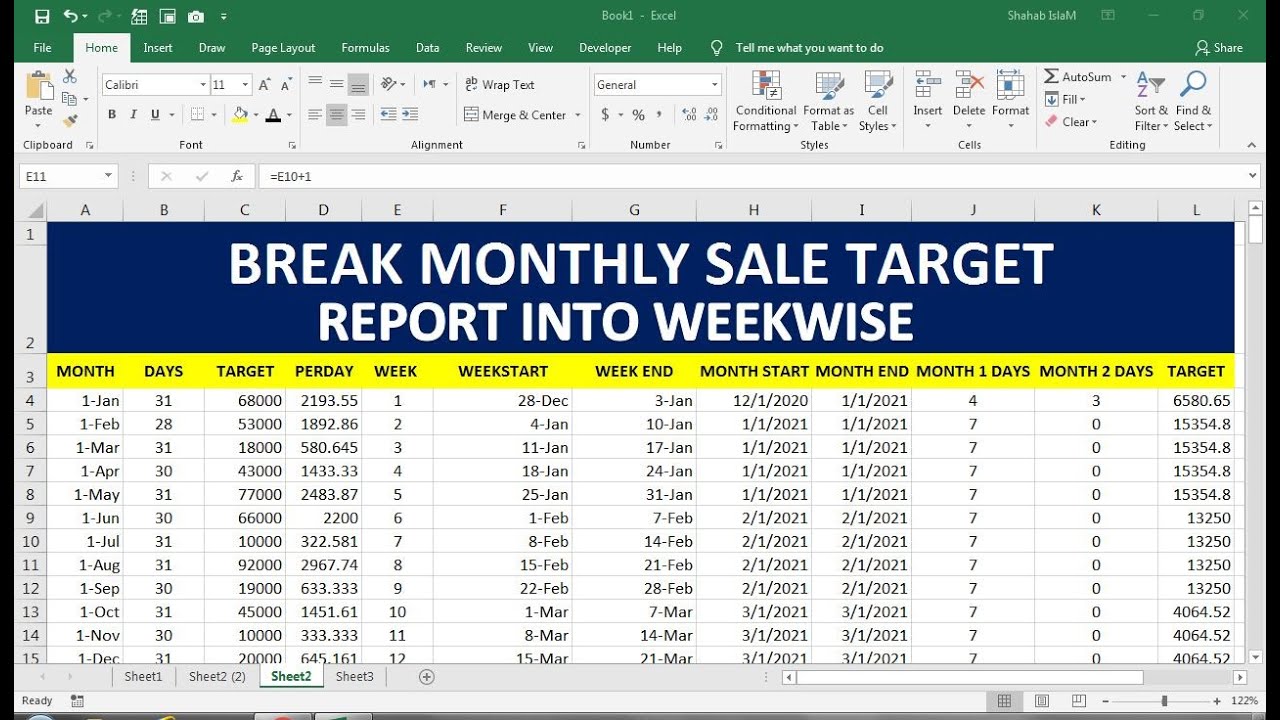Expand the font name Calibri dropdown
This screenshot has width=1280, height=720.
pyautogui.click(x=203, y=85)
